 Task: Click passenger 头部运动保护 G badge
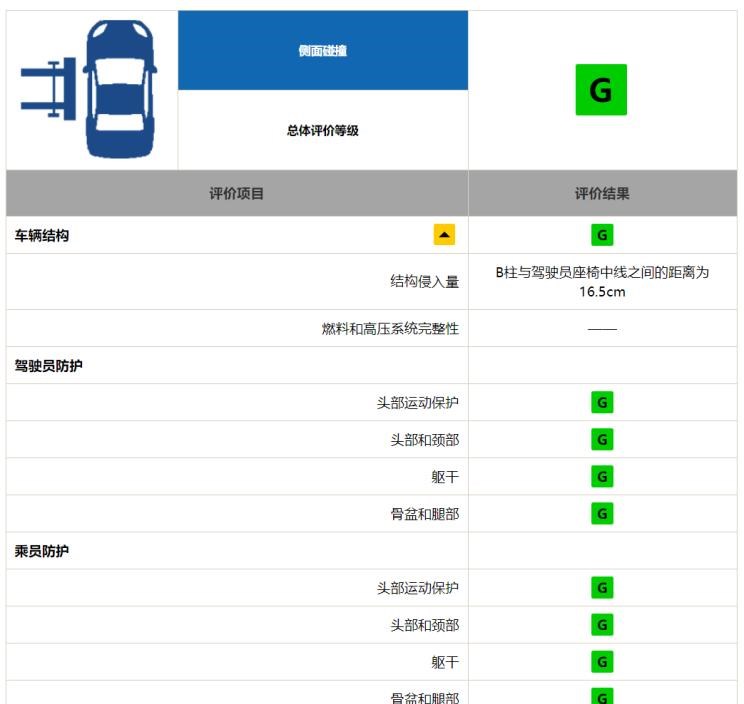click(x=602, y=588)
